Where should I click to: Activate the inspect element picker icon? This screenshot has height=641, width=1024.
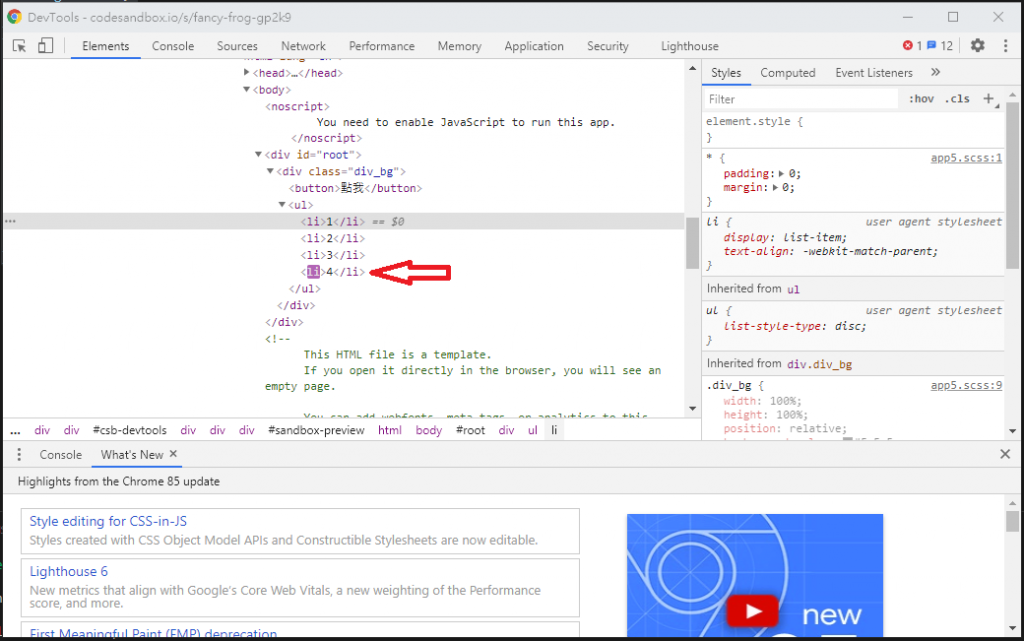pyautogui.click(x=19, y=46)
